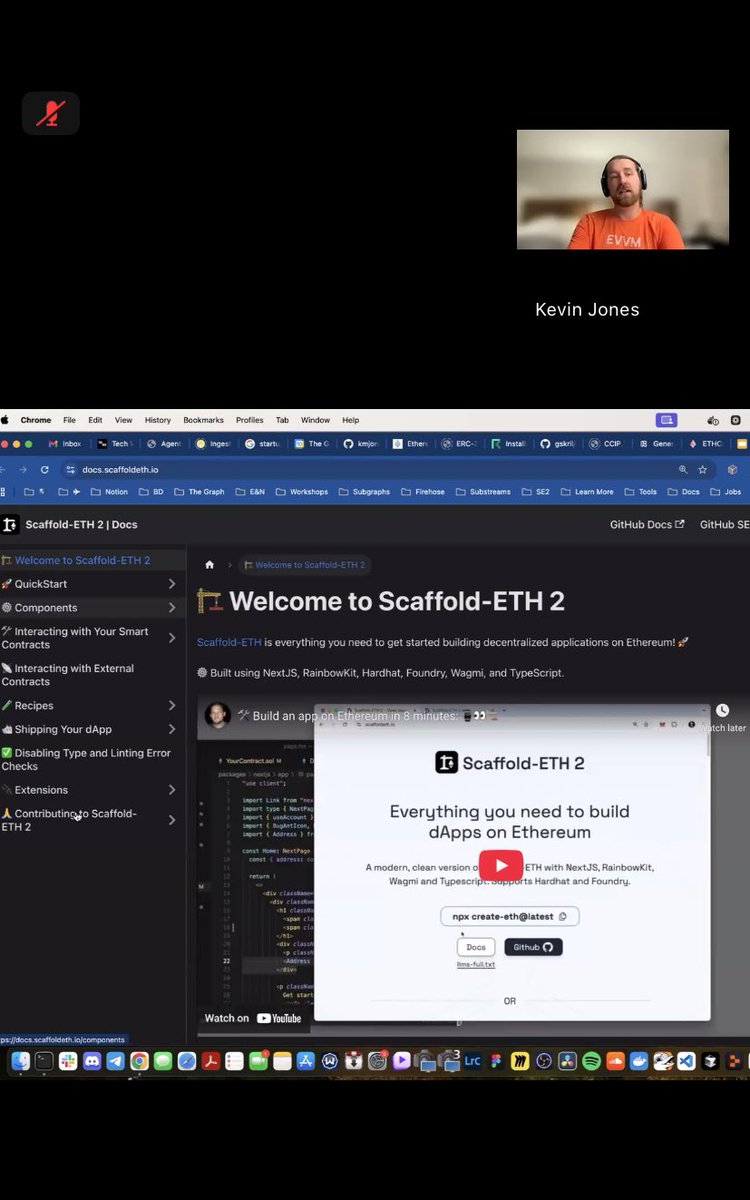Open the GitHub Docs external link
Screen dimensions: 750x1200
pyautogui.click(x=647, y=524)
